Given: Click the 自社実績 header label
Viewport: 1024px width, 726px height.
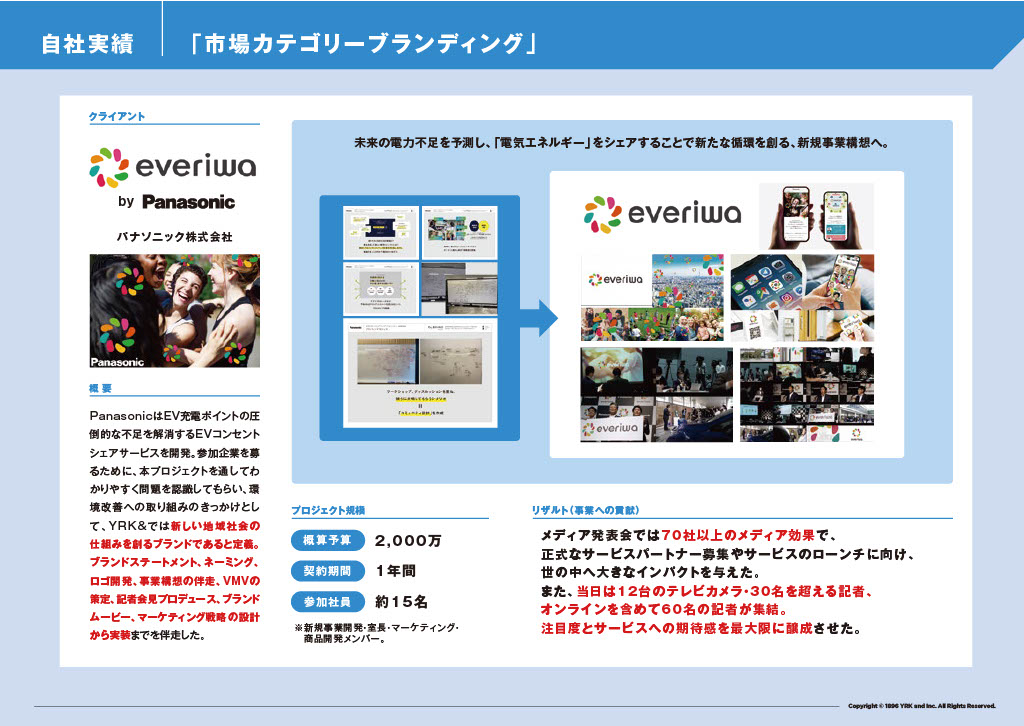Looking at the screenshot, I should [x=86, y=44].
